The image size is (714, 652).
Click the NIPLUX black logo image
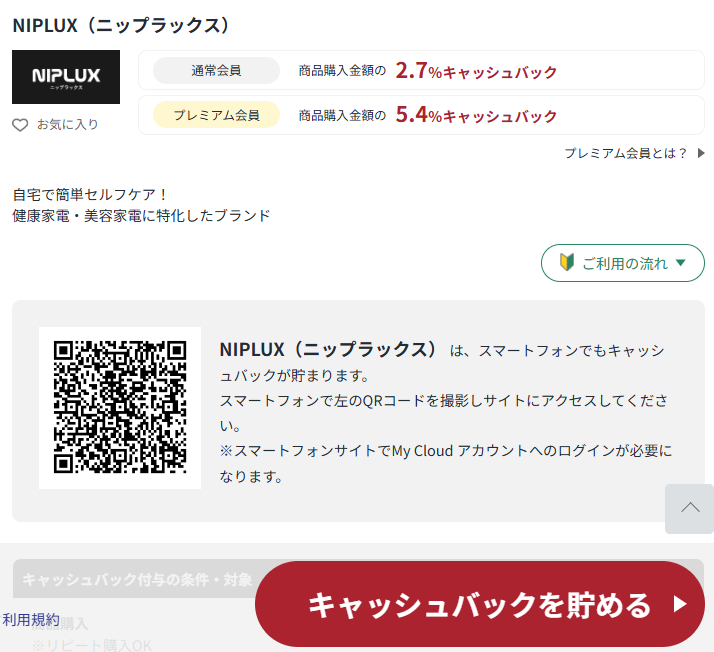pyautogui.click(x=66, y=77)
